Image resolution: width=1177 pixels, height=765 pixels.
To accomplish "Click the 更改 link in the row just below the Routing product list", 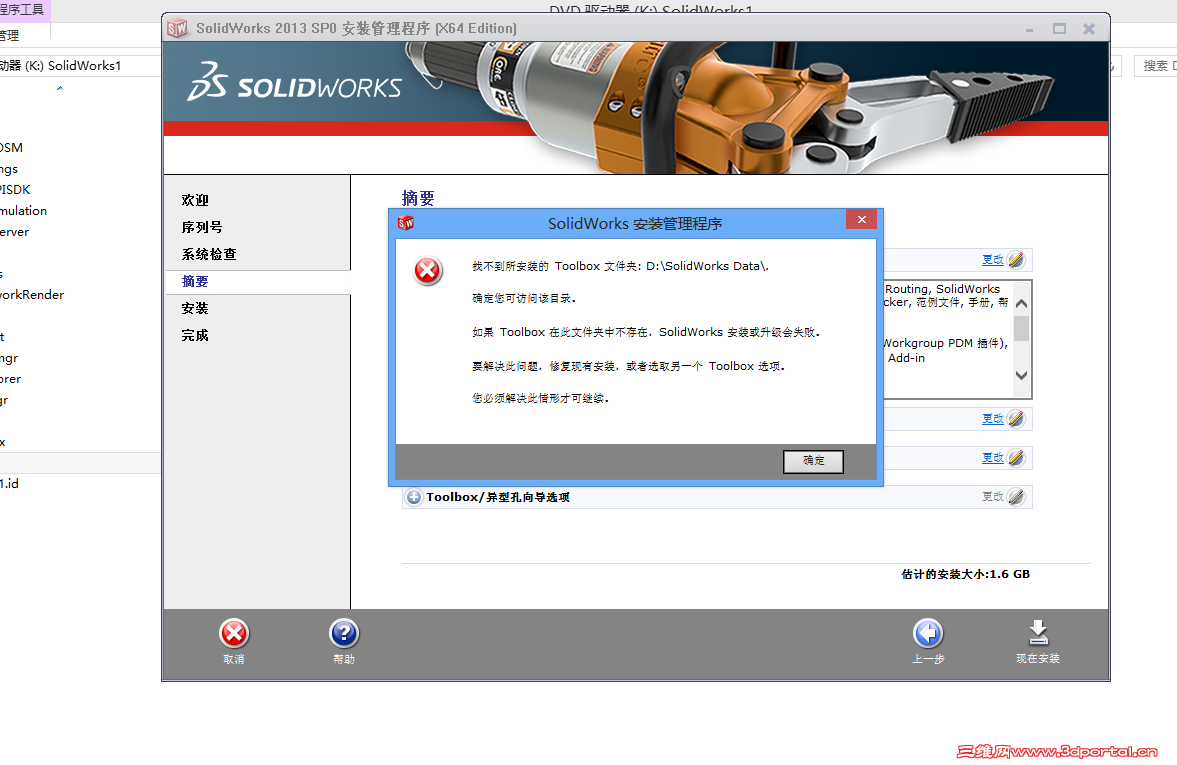I will coord(992,419).
